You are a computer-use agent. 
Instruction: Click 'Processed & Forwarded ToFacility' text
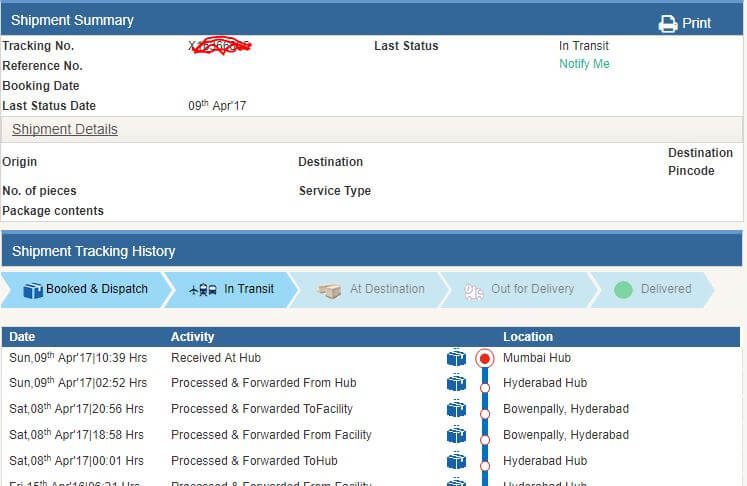(262, 409)
